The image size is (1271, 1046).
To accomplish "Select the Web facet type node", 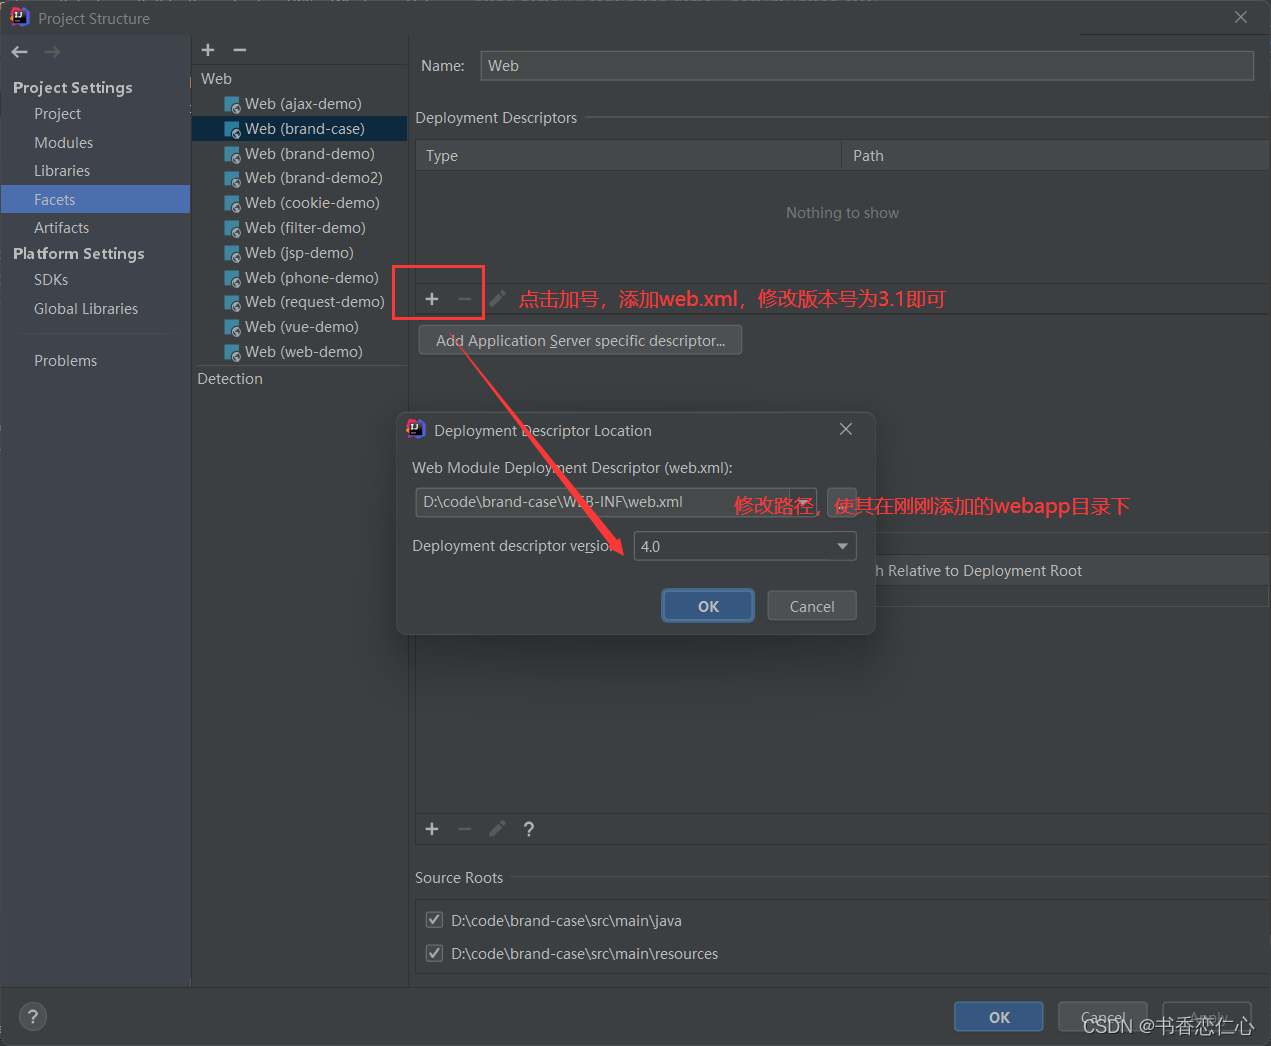I will pyautogui.click(x=216, y=79).
